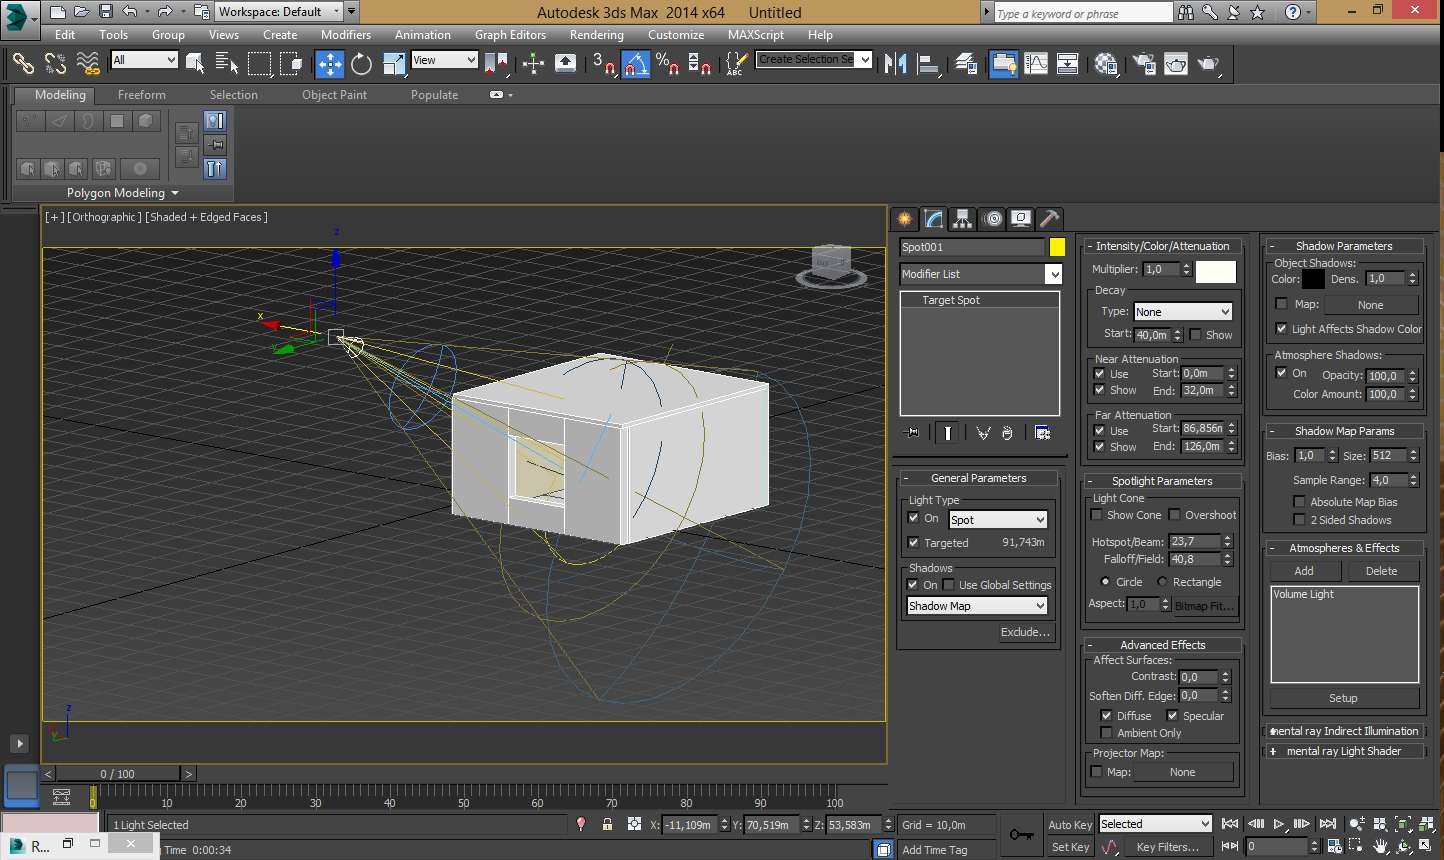Open the Decay Type dropdown

coord(1182,312)
